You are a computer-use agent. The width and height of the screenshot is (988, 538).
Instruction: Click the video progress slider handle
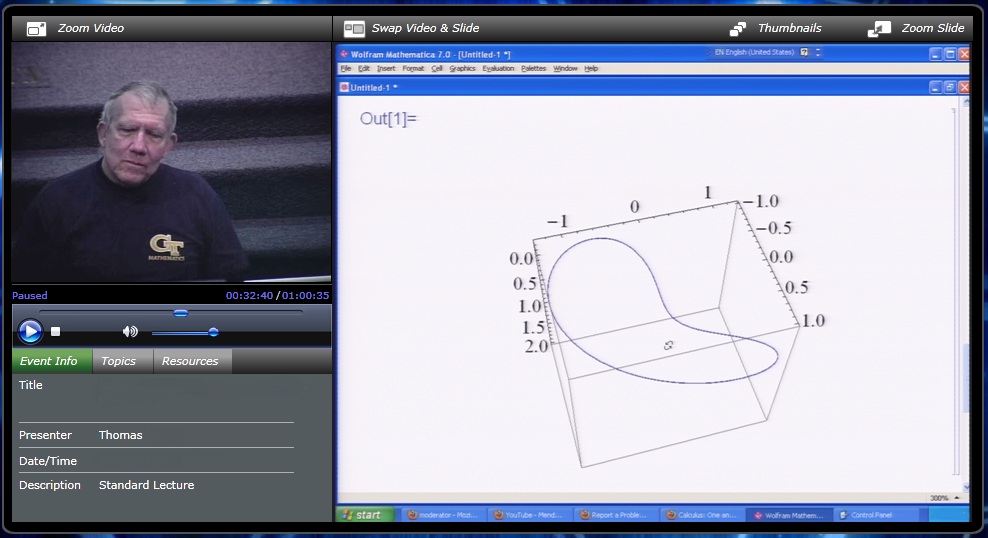point(181,313)
